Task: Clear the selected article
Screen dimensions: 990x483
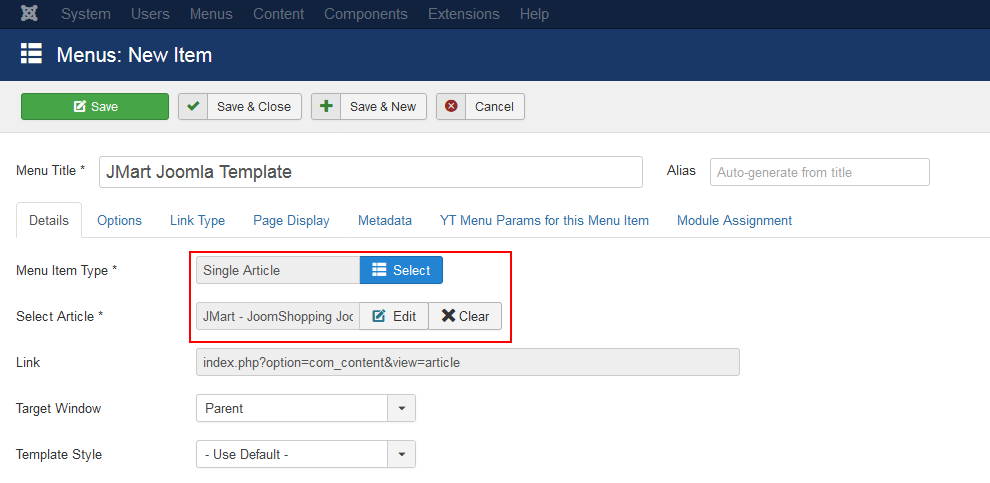Action: [x=465, y=316]
